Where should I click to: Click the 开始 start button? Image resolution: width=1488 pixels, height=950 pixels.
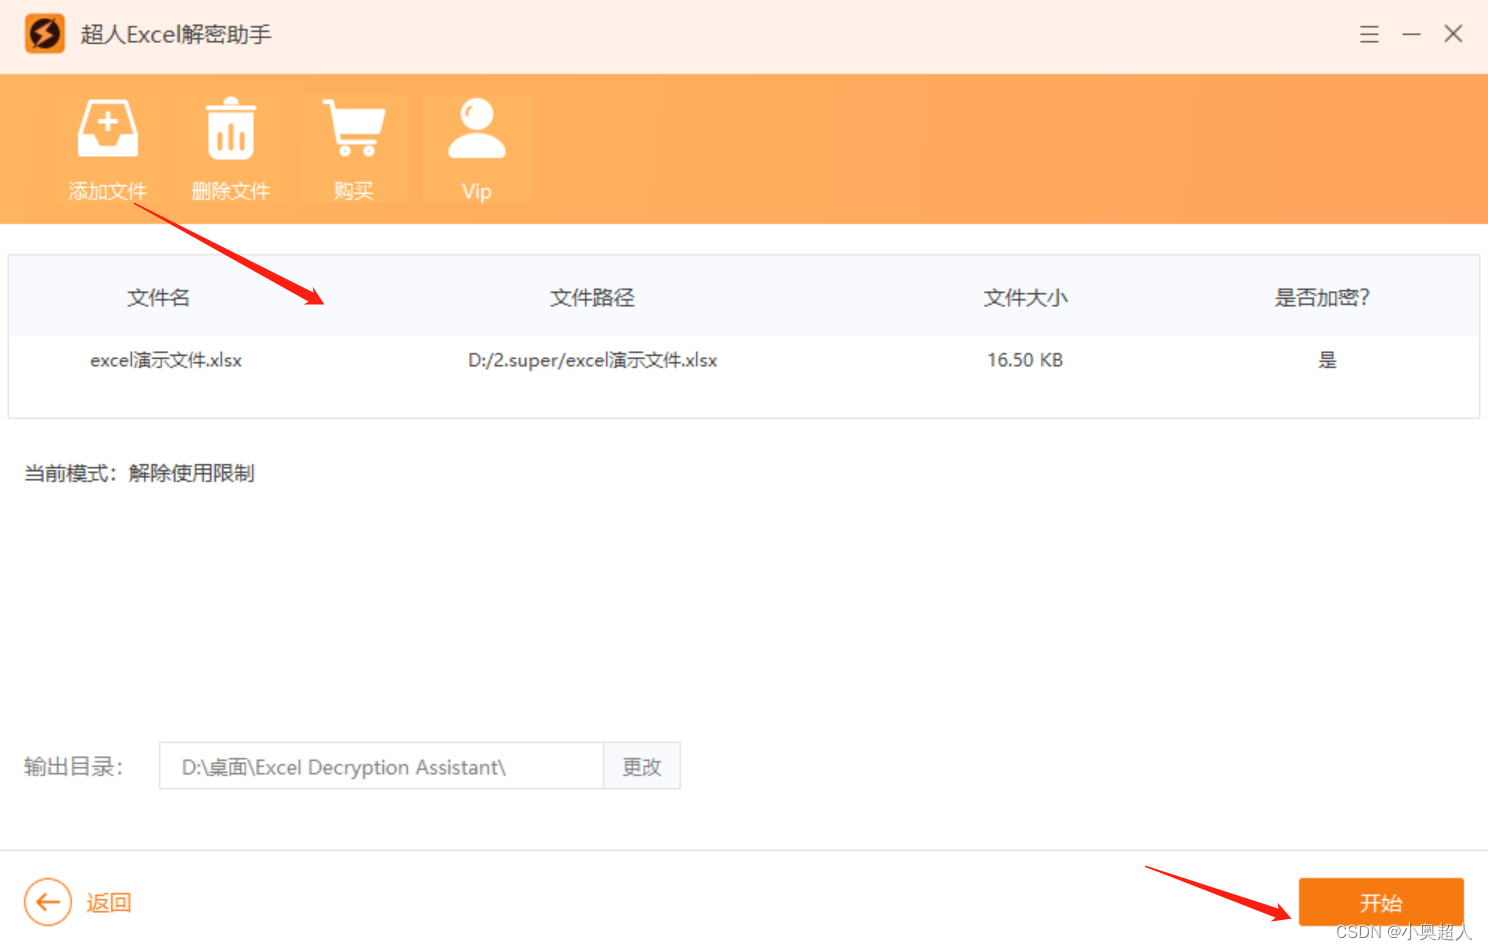click(x=1380, y=902)
